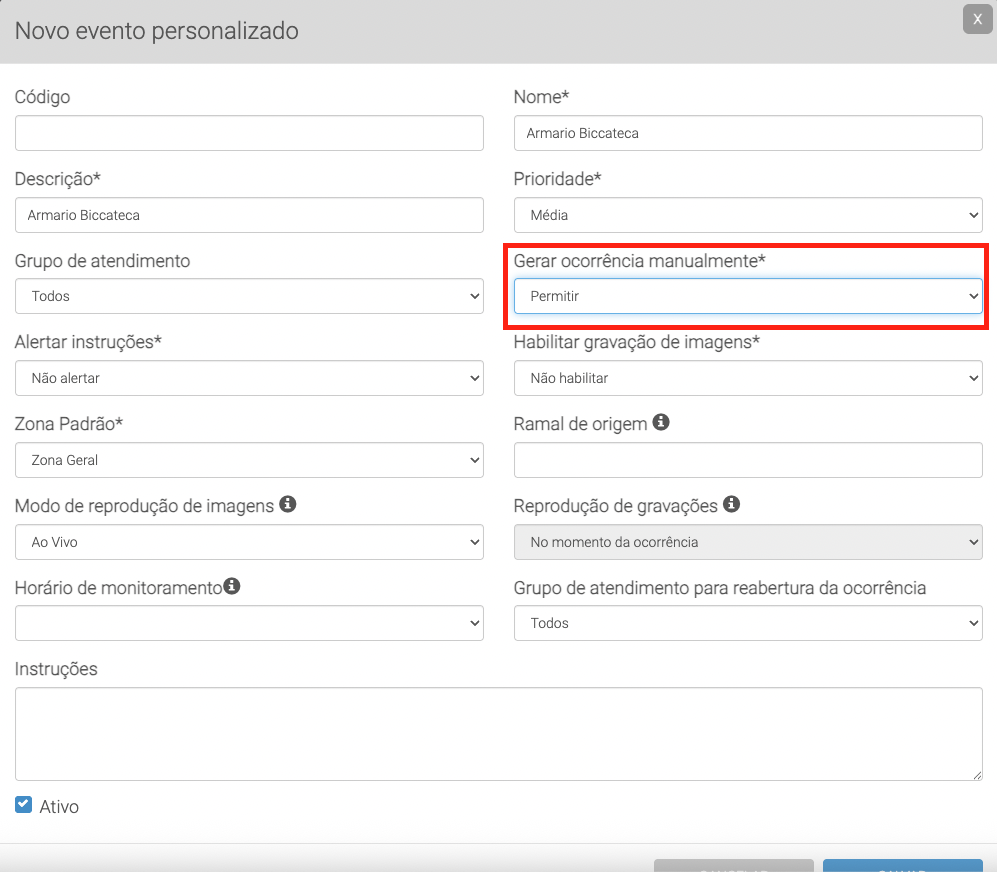Click the Código input field
Screen dimensions: 997x872
click(249, 133)
